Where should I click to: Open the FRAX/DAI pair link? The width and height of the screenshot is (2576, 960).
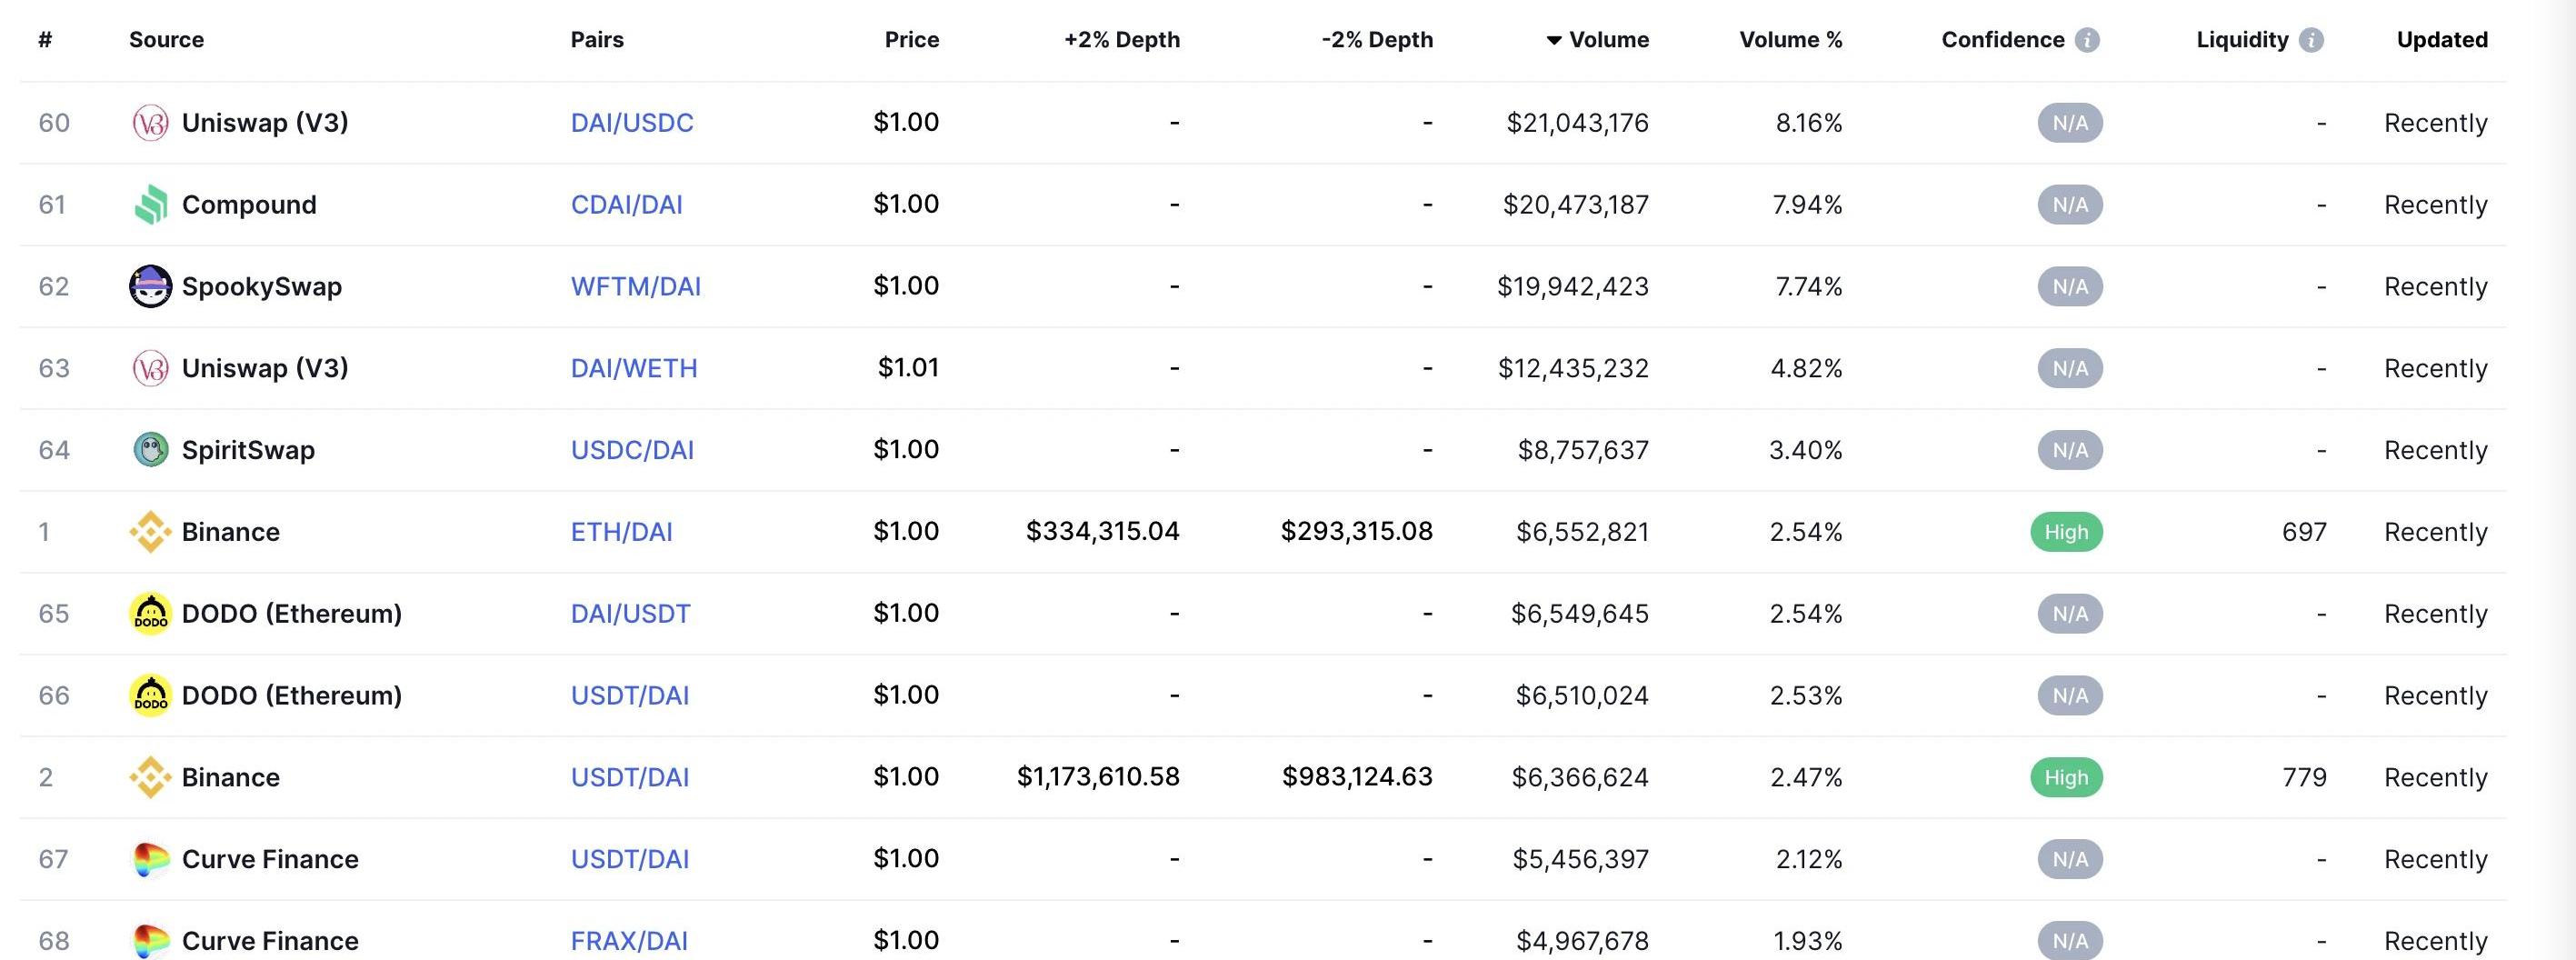[629, 941]
